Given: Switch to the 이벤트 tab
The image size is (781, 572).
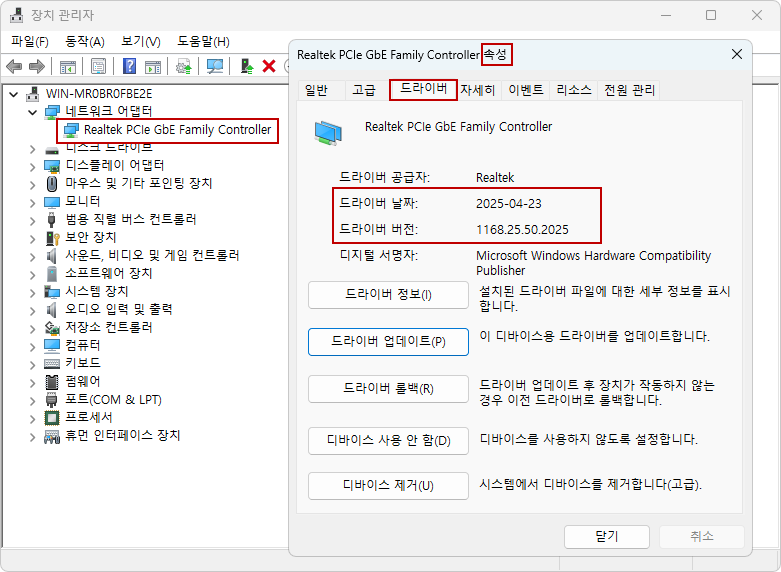Looking at the screenshot, I should click(525, 90).
